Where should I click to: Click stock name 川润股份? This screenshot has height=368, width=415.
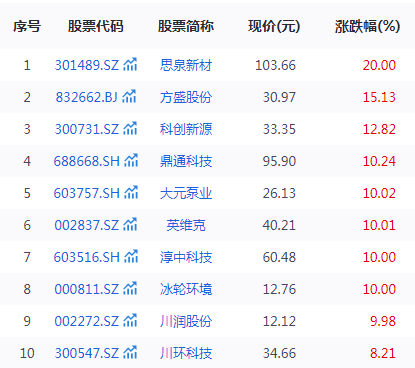point(186,321)
